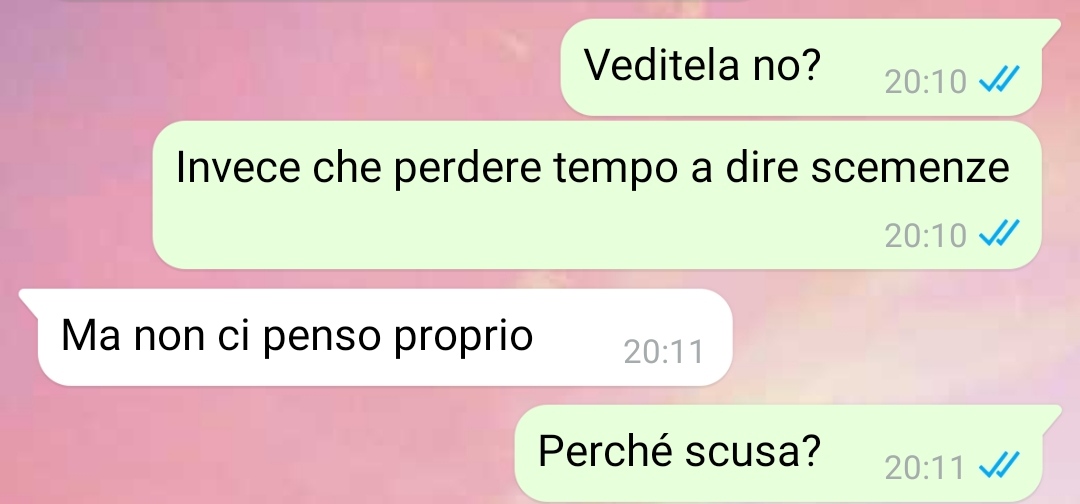Select the 20:10 timestamp in the 'scemenze' bubble

(x=926, y=236)
